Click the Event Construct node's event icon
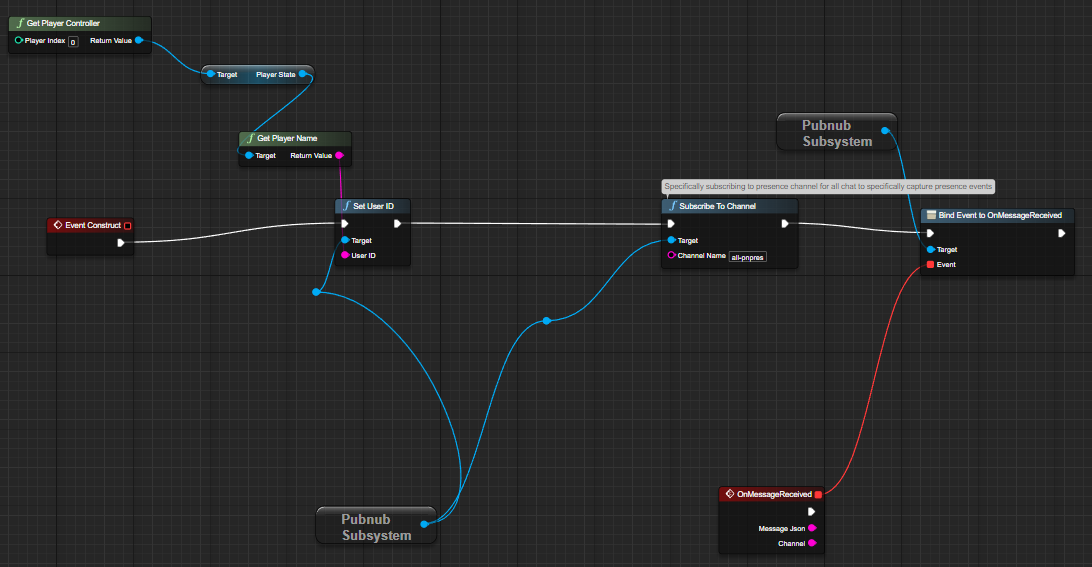Viewport: 1092px width, 567px height. pyautogui.click(x=58, y=225)
